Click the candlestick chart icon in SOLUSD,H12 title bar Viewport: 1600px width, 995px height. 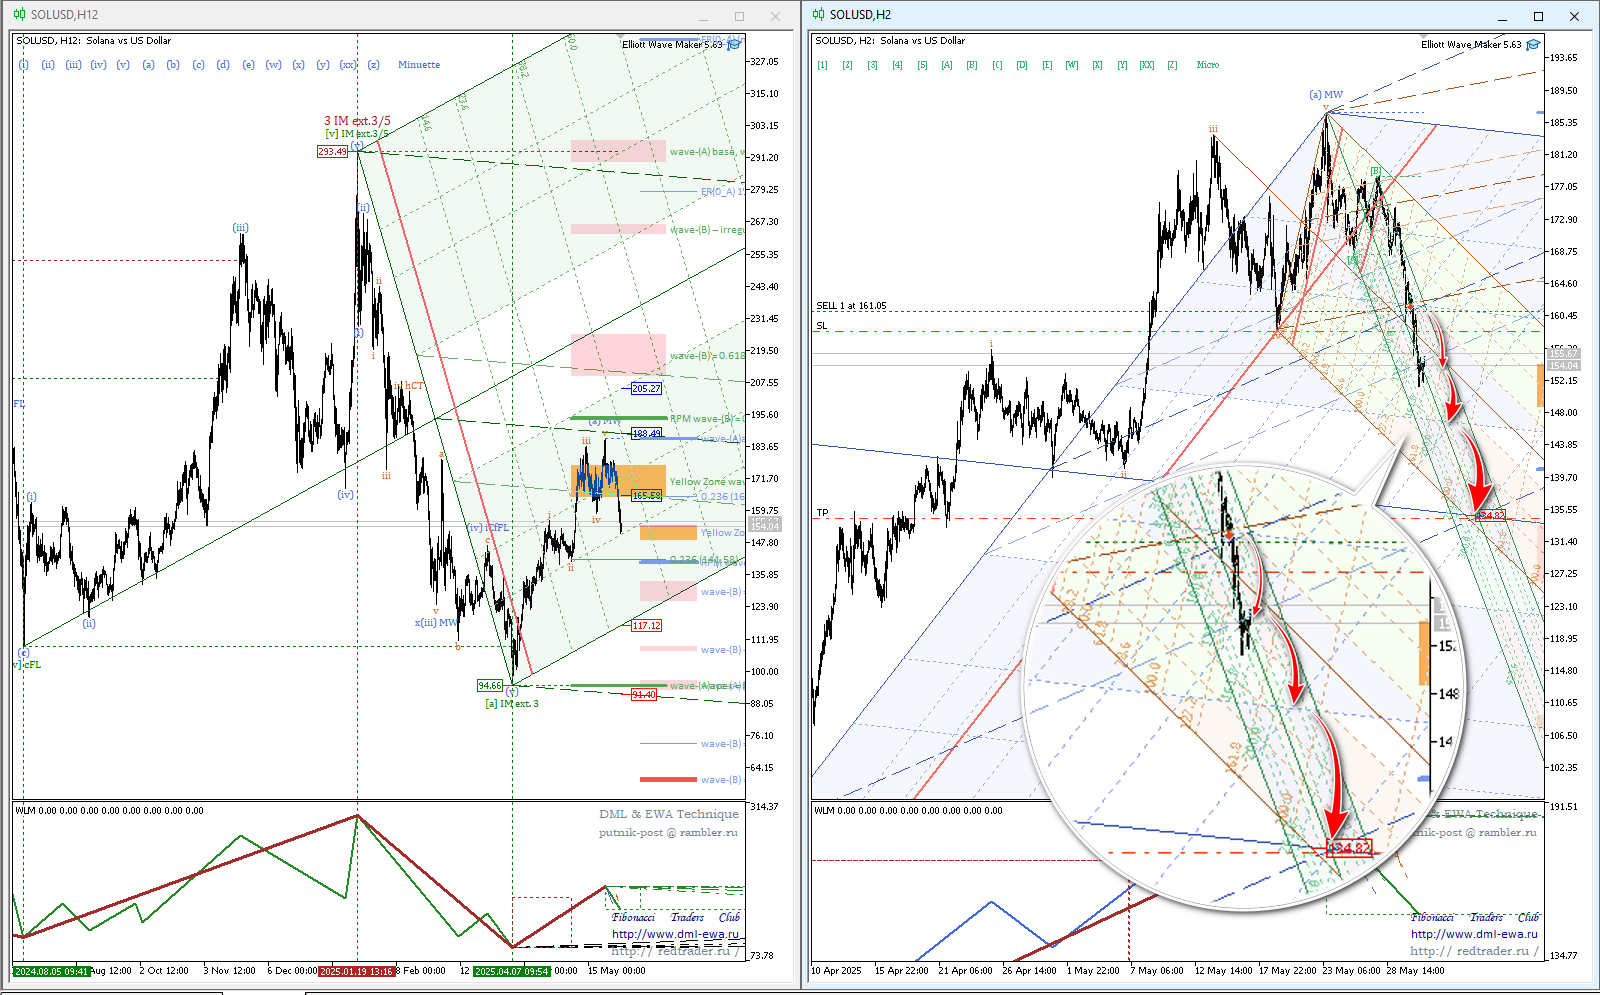pyautogui.click(x=19, y=15)
